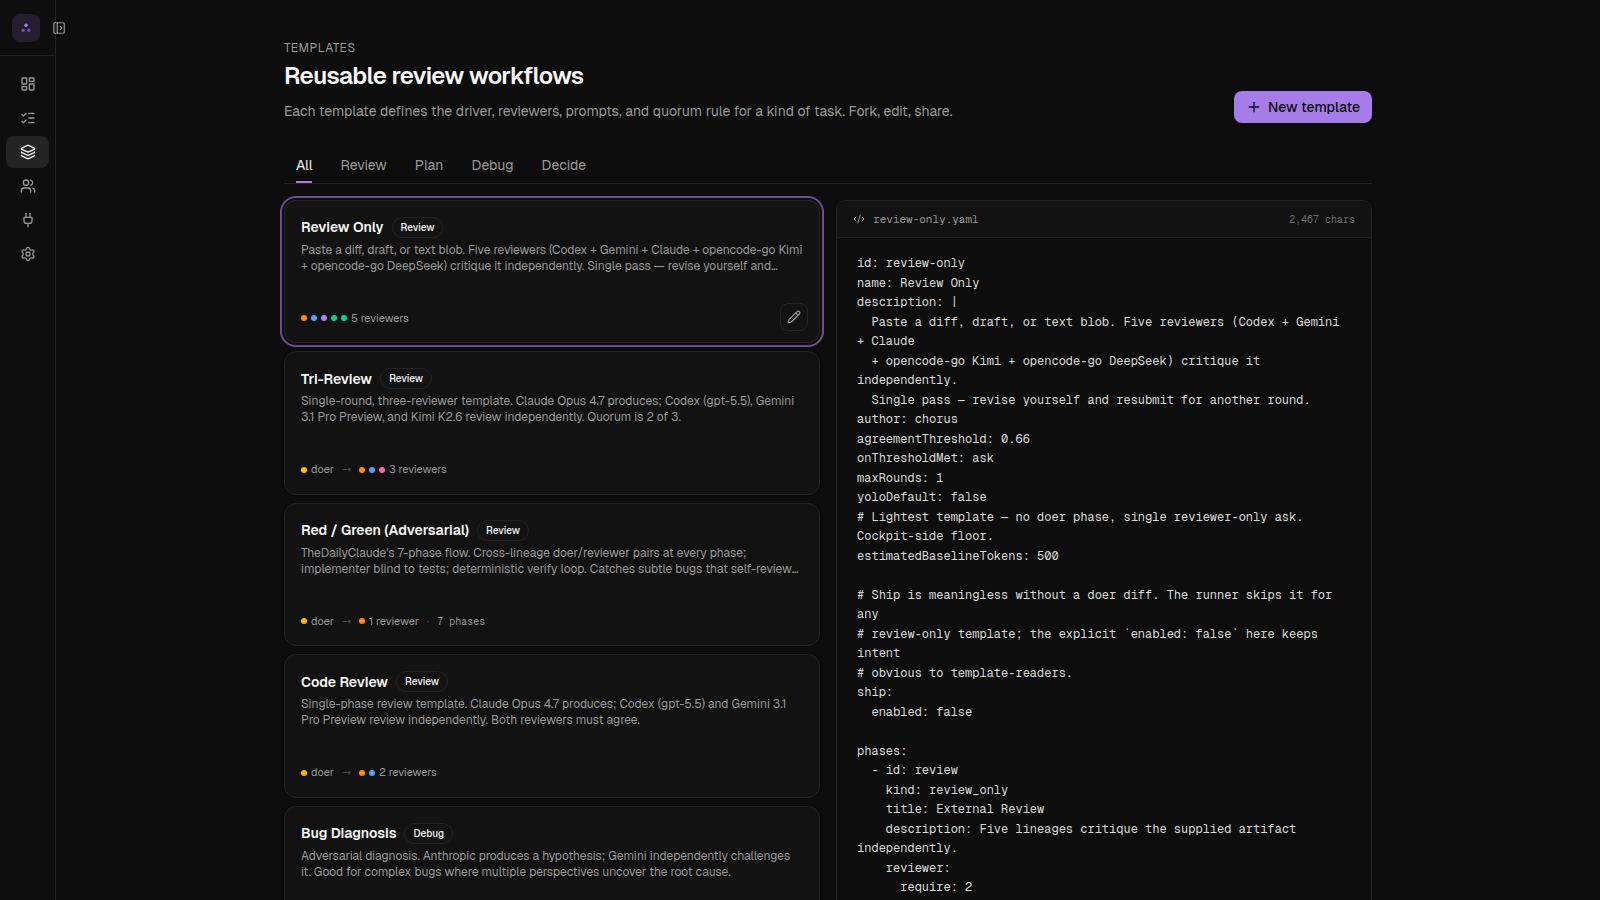
Task: Click the app logo icon in the sidebar
Action: (x=26, y=28)
